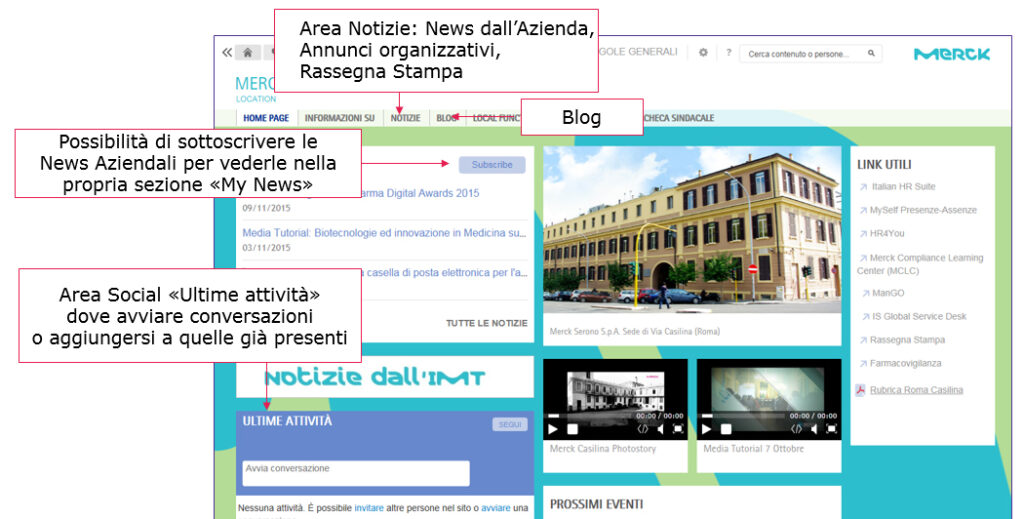
Task: Click the Merck logo
Action: pyautogui.click(x=951, y=54)
